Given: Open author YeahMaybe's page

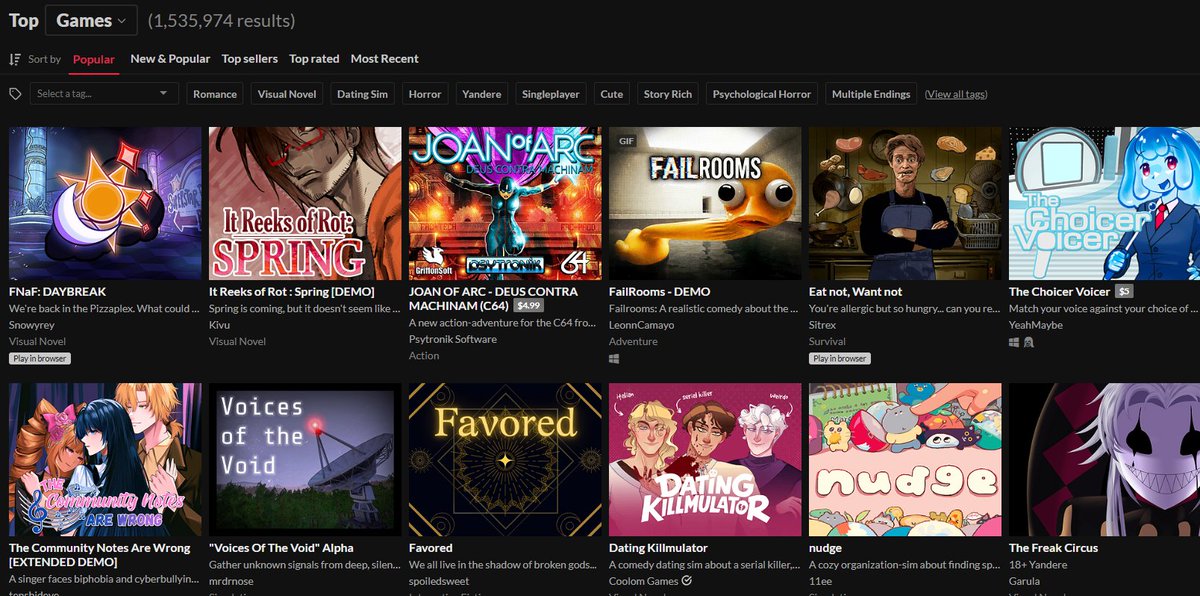Looking at the screenshot, I should pyautogui.click(x=1035, y=325).
